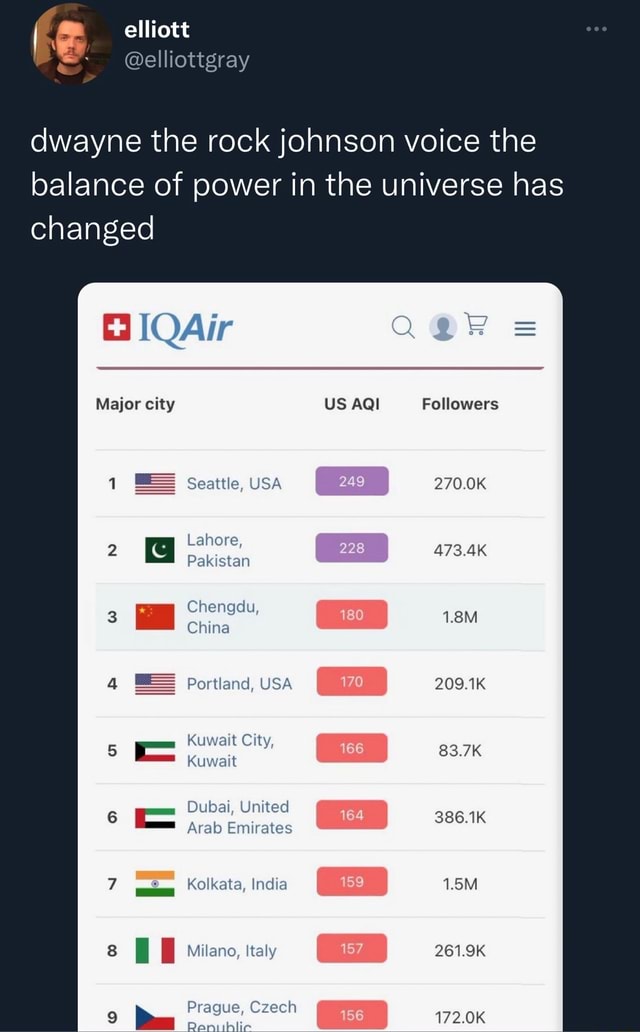640x1032 pixels.
Task: Click the red 170 AQI badge for Portland
Action: coord(352,682)
